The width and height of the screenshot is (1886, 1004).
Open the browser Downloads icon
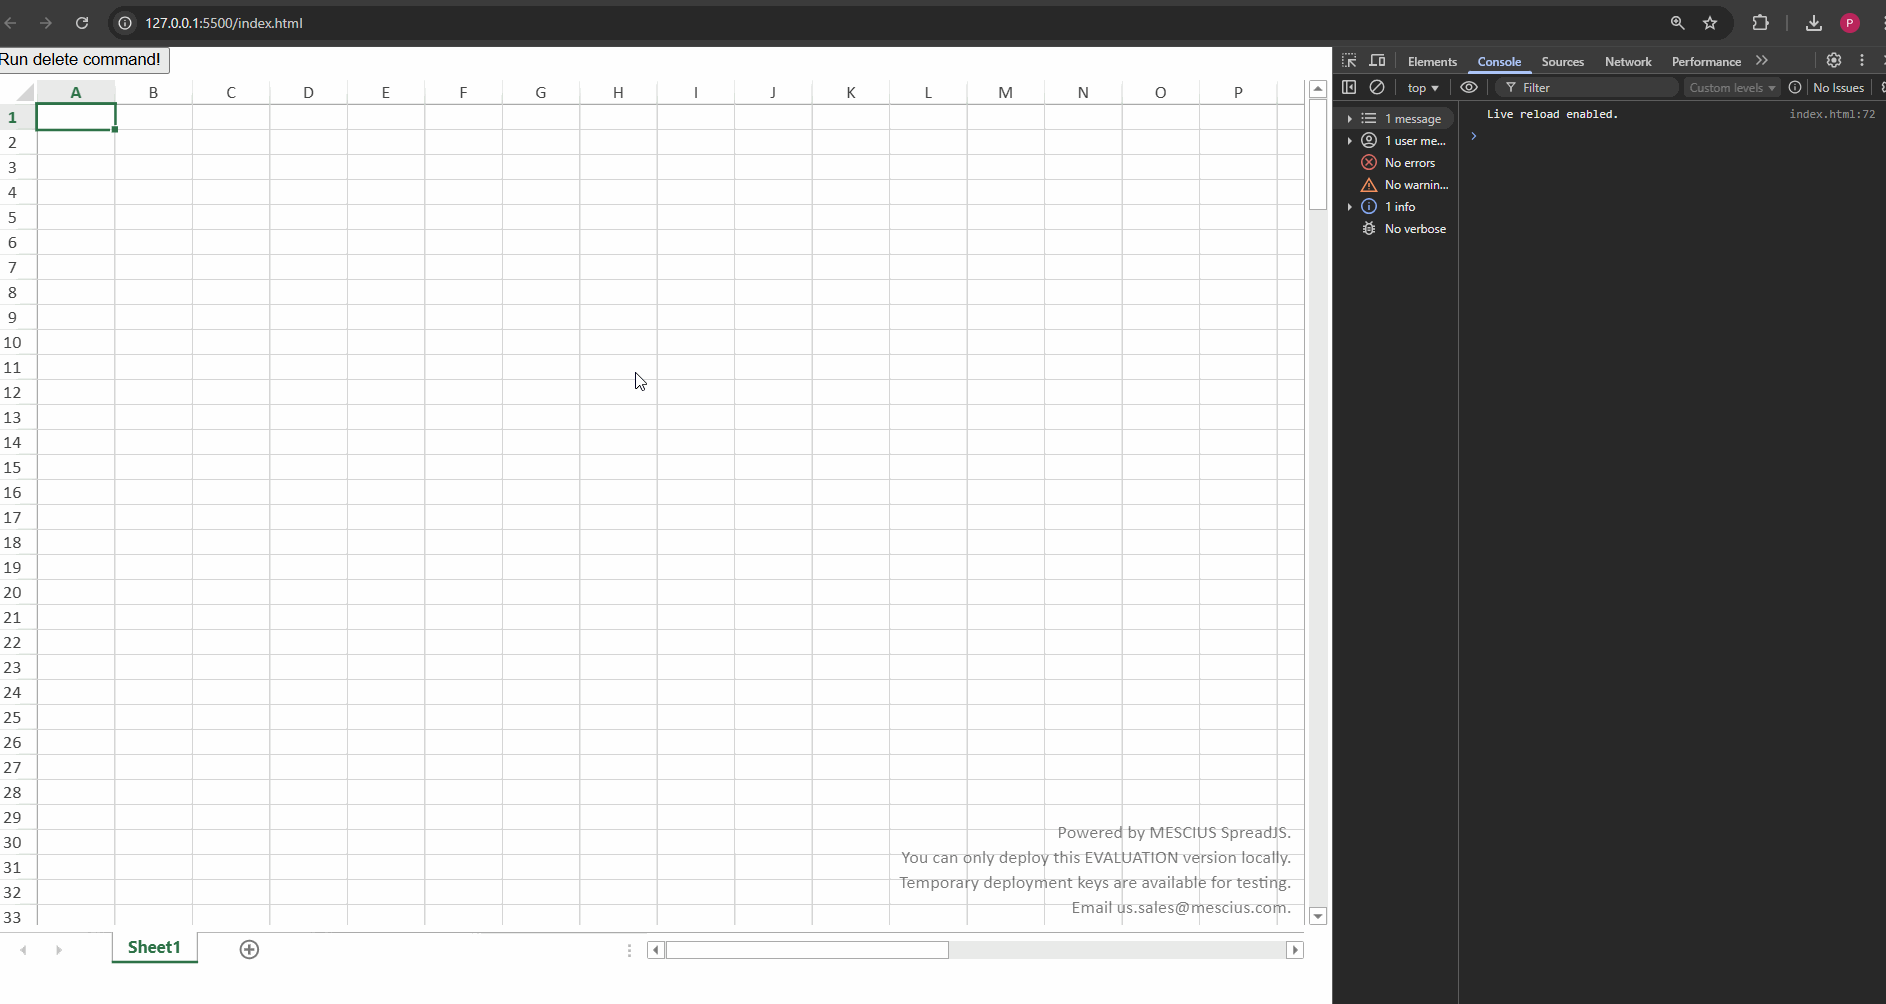(1814, 22)
